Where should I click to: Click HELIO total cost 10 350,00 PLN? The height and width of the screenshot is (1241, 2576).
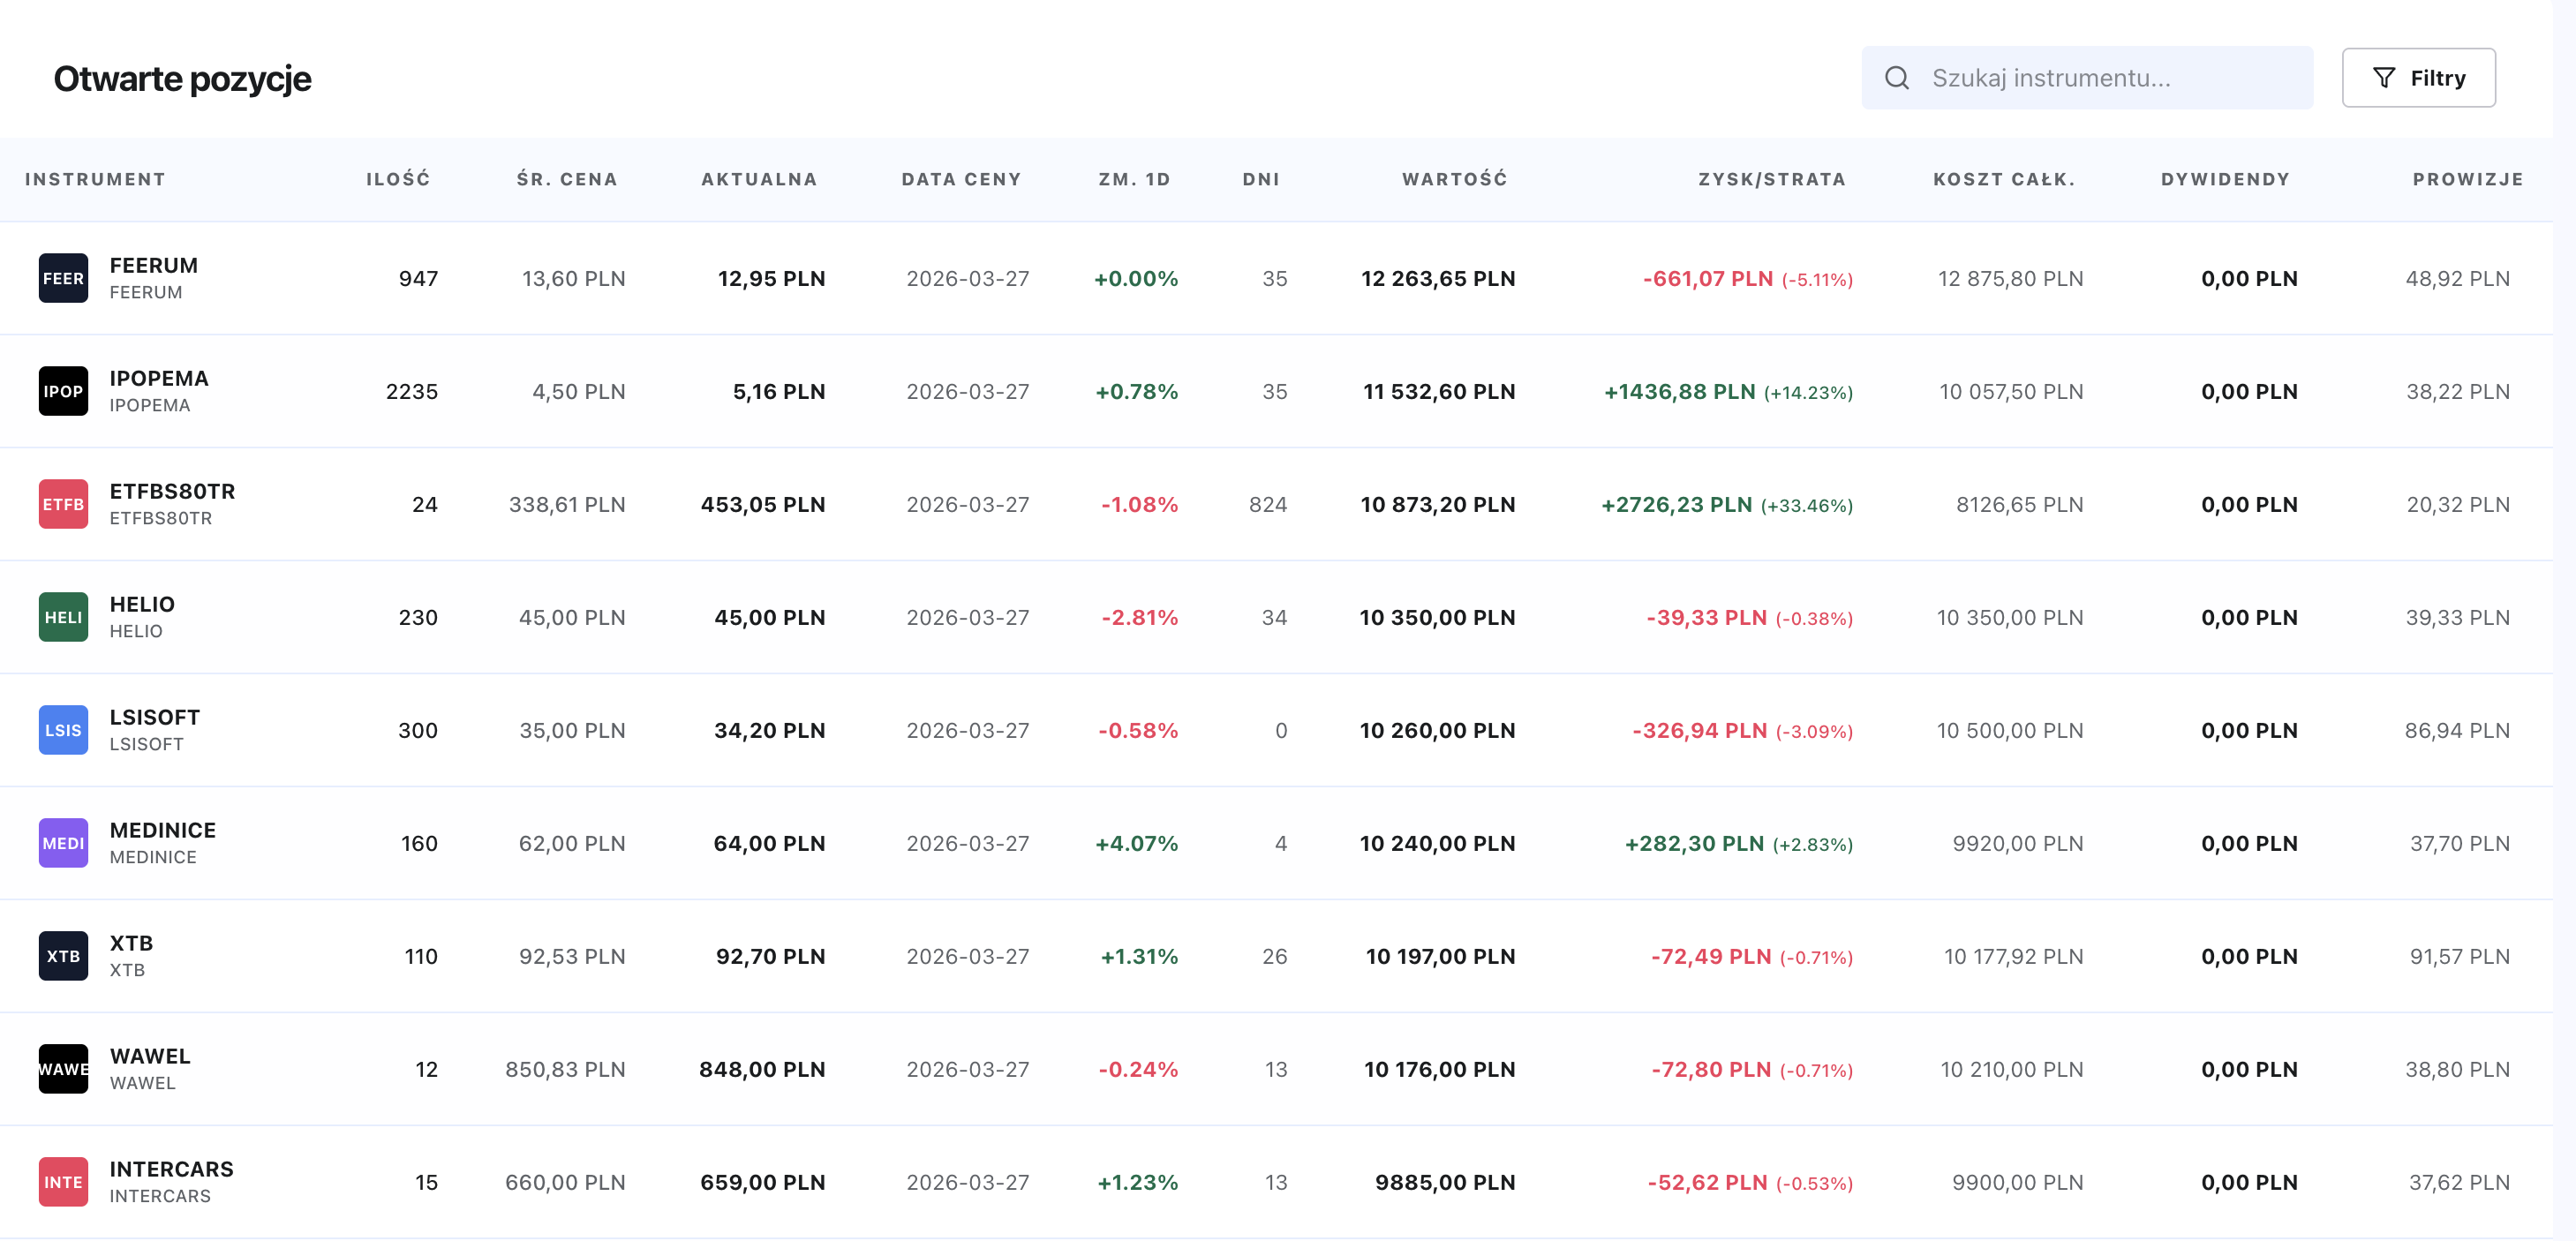[x=2010, y=618]
